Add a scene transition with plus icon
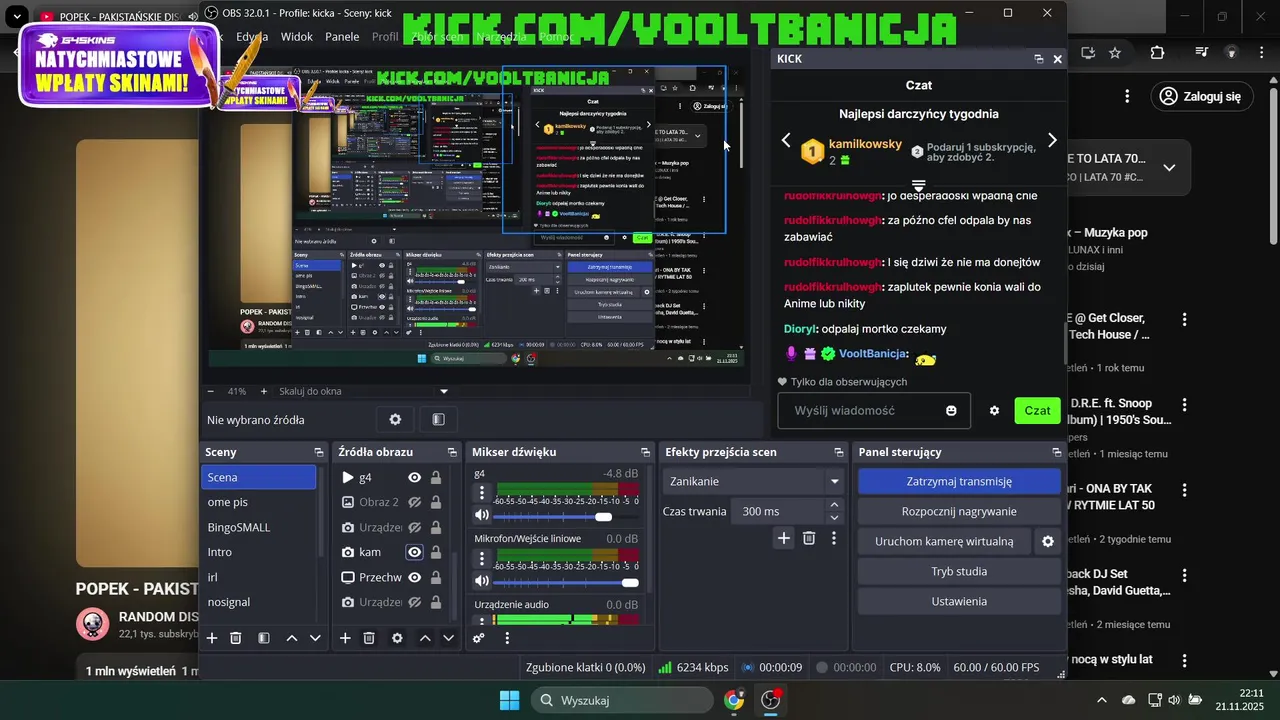This screenshot has width=1280, height=720. (784, 538)
